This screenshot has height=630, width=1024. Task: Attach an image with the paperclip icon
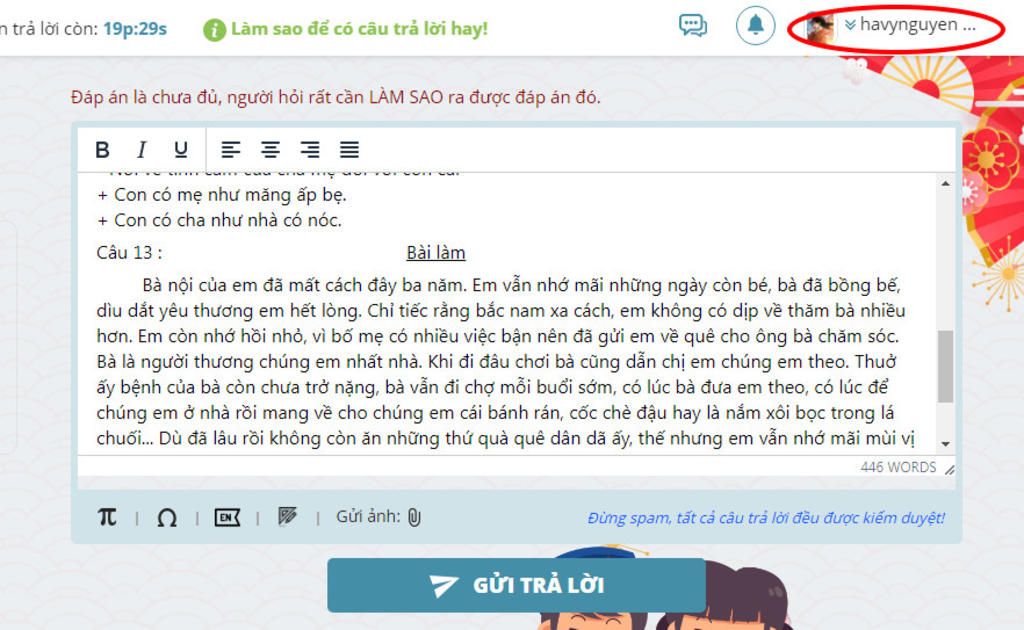[414, 518]
